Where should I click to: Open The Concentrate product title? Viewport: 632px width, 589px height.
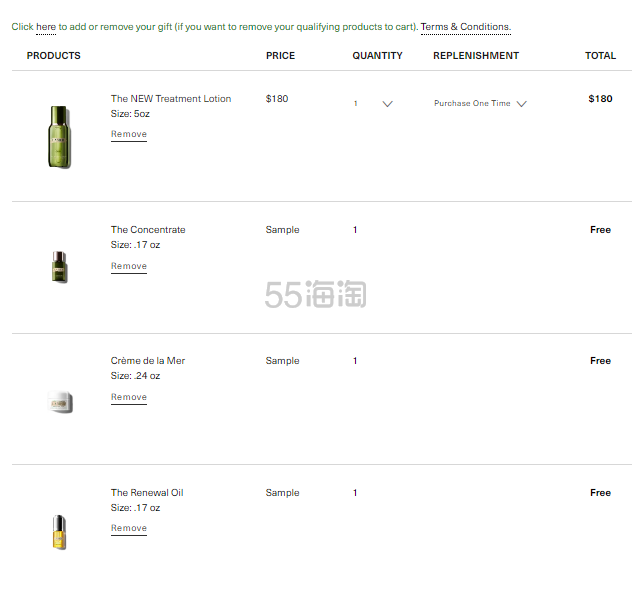[148, 230]
